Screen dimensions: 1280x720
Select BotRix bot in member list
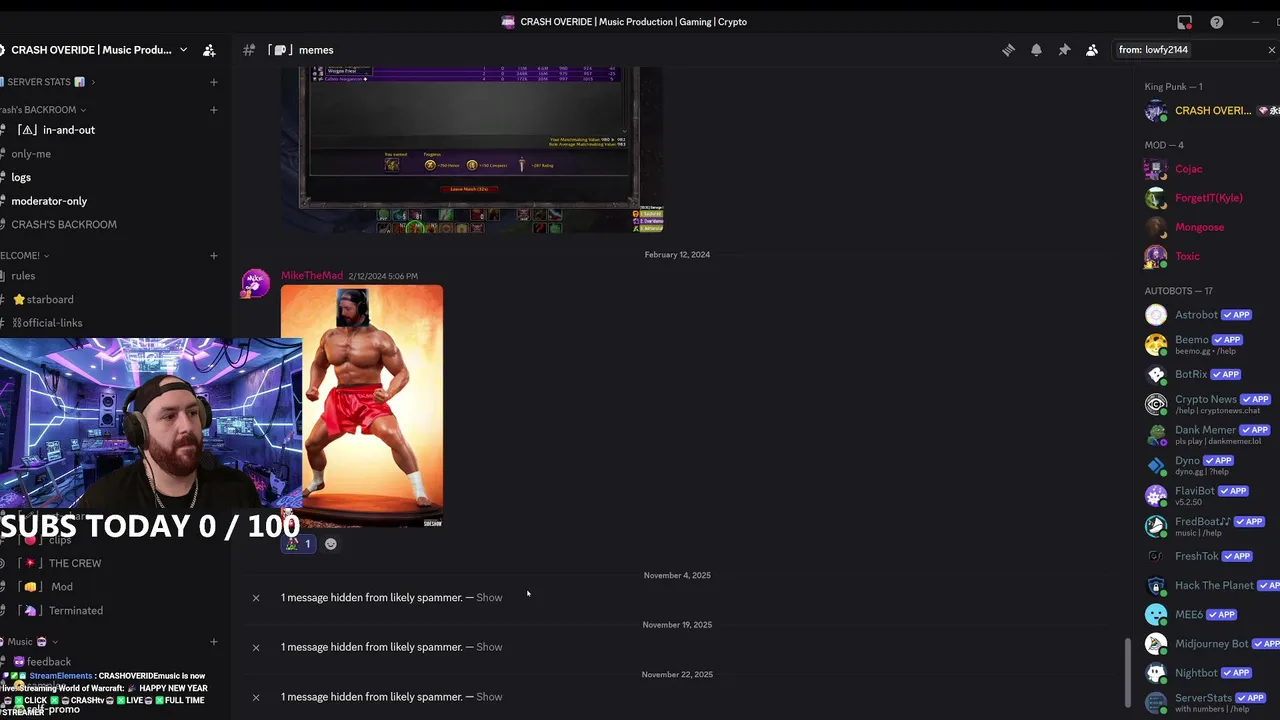1211,375
